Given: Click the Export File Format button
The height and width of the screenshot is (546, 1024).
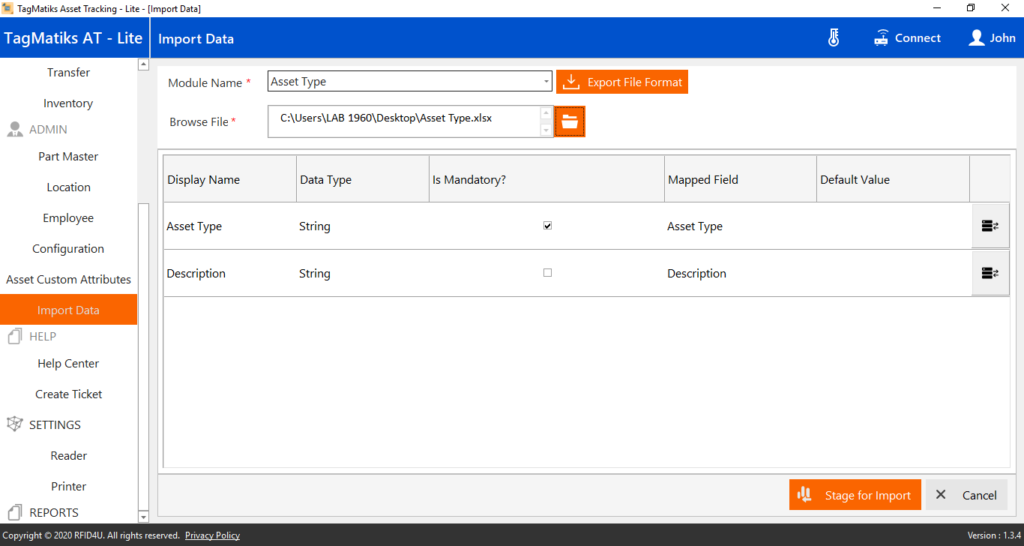Looking at the screenshot, I should pos(622,82).
